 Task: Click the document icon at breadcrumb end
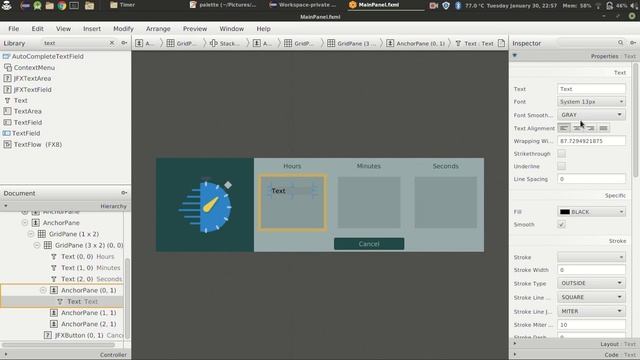(502, 43)
